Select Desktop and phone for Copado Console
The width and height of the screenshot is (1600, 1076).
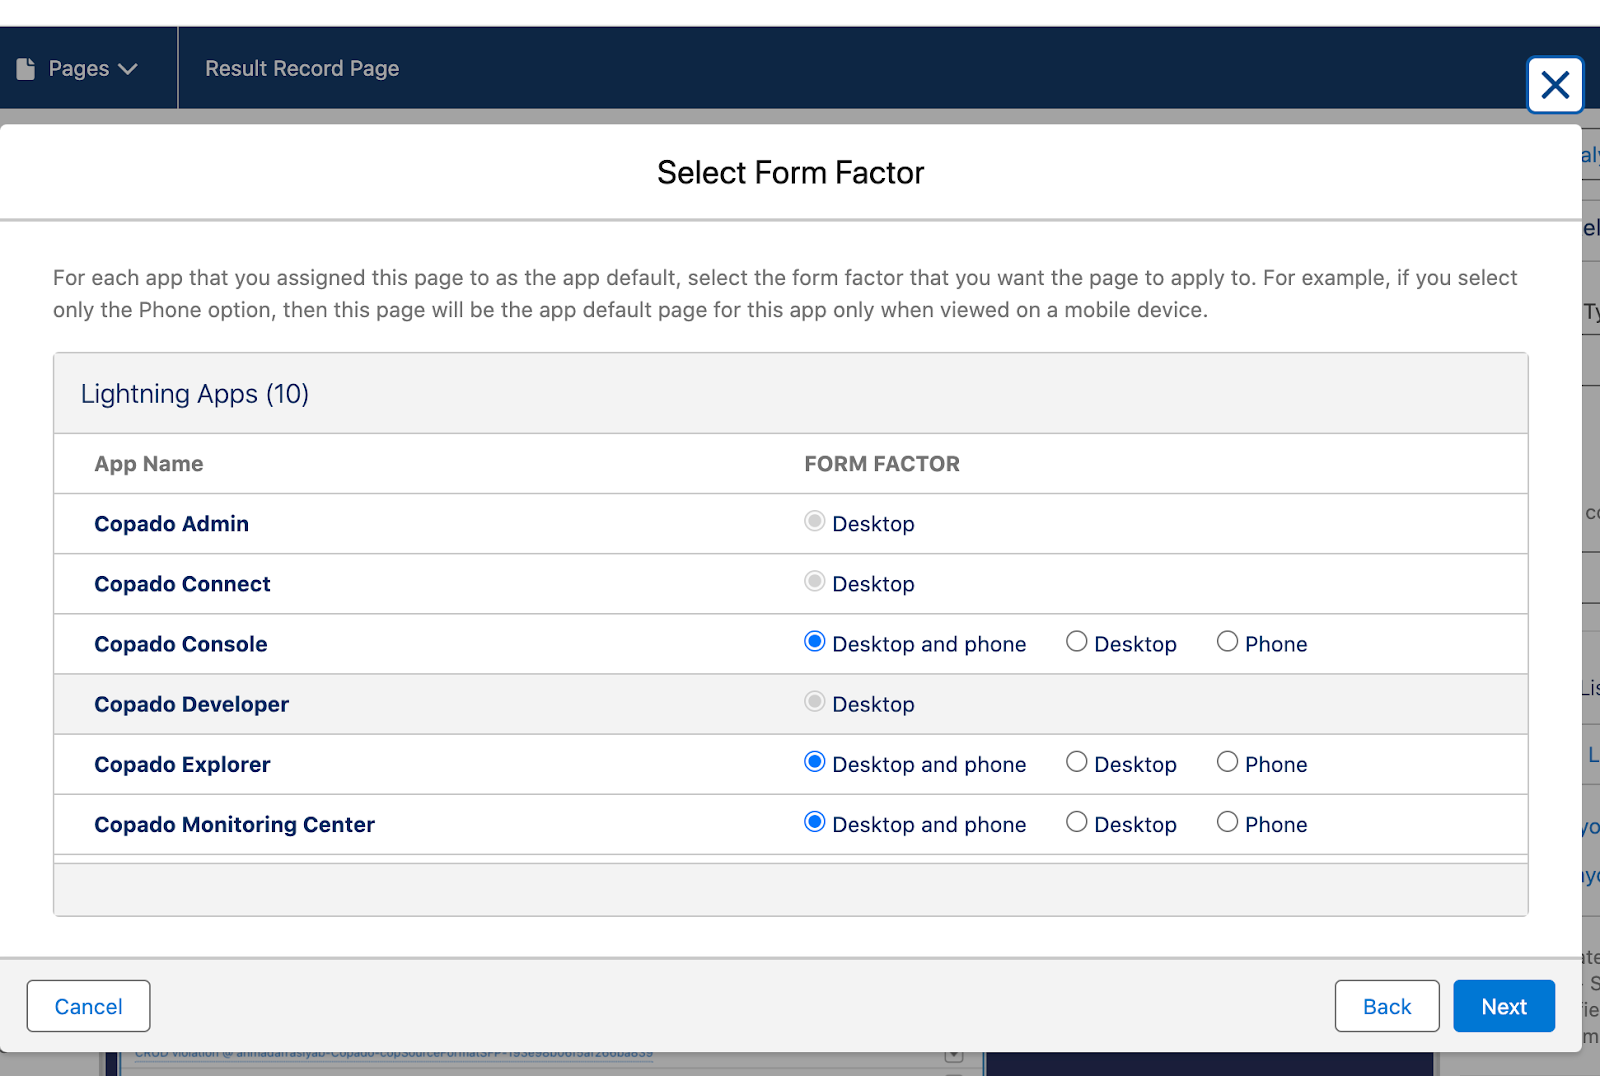click(815, 642)
